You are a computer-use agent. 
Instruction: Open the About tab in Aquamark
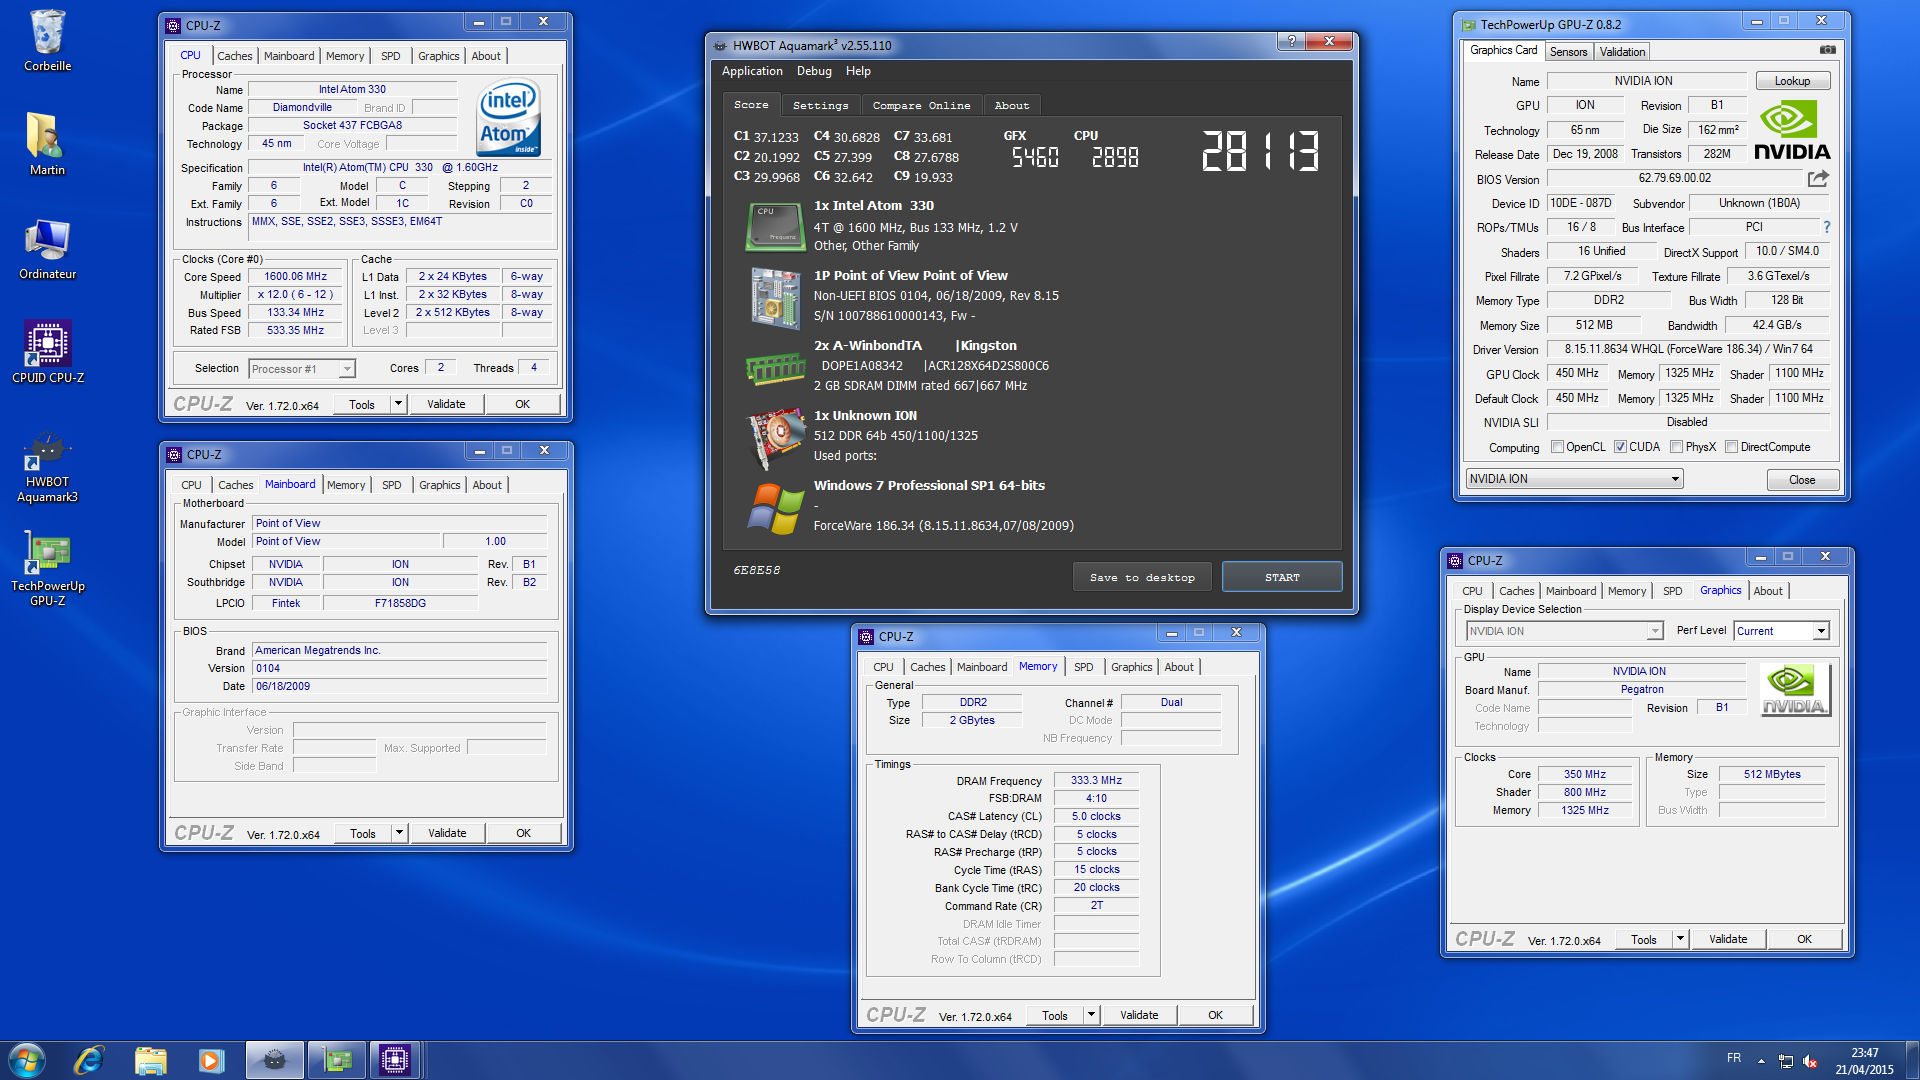click(x=1012, y=105)
